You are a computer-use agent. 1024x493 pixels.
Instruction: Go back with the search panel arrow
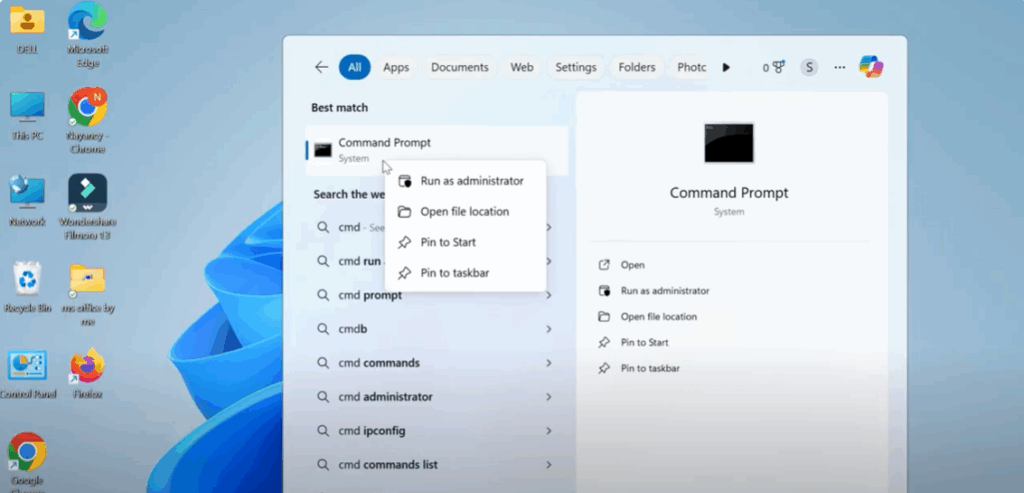[321, 67]
